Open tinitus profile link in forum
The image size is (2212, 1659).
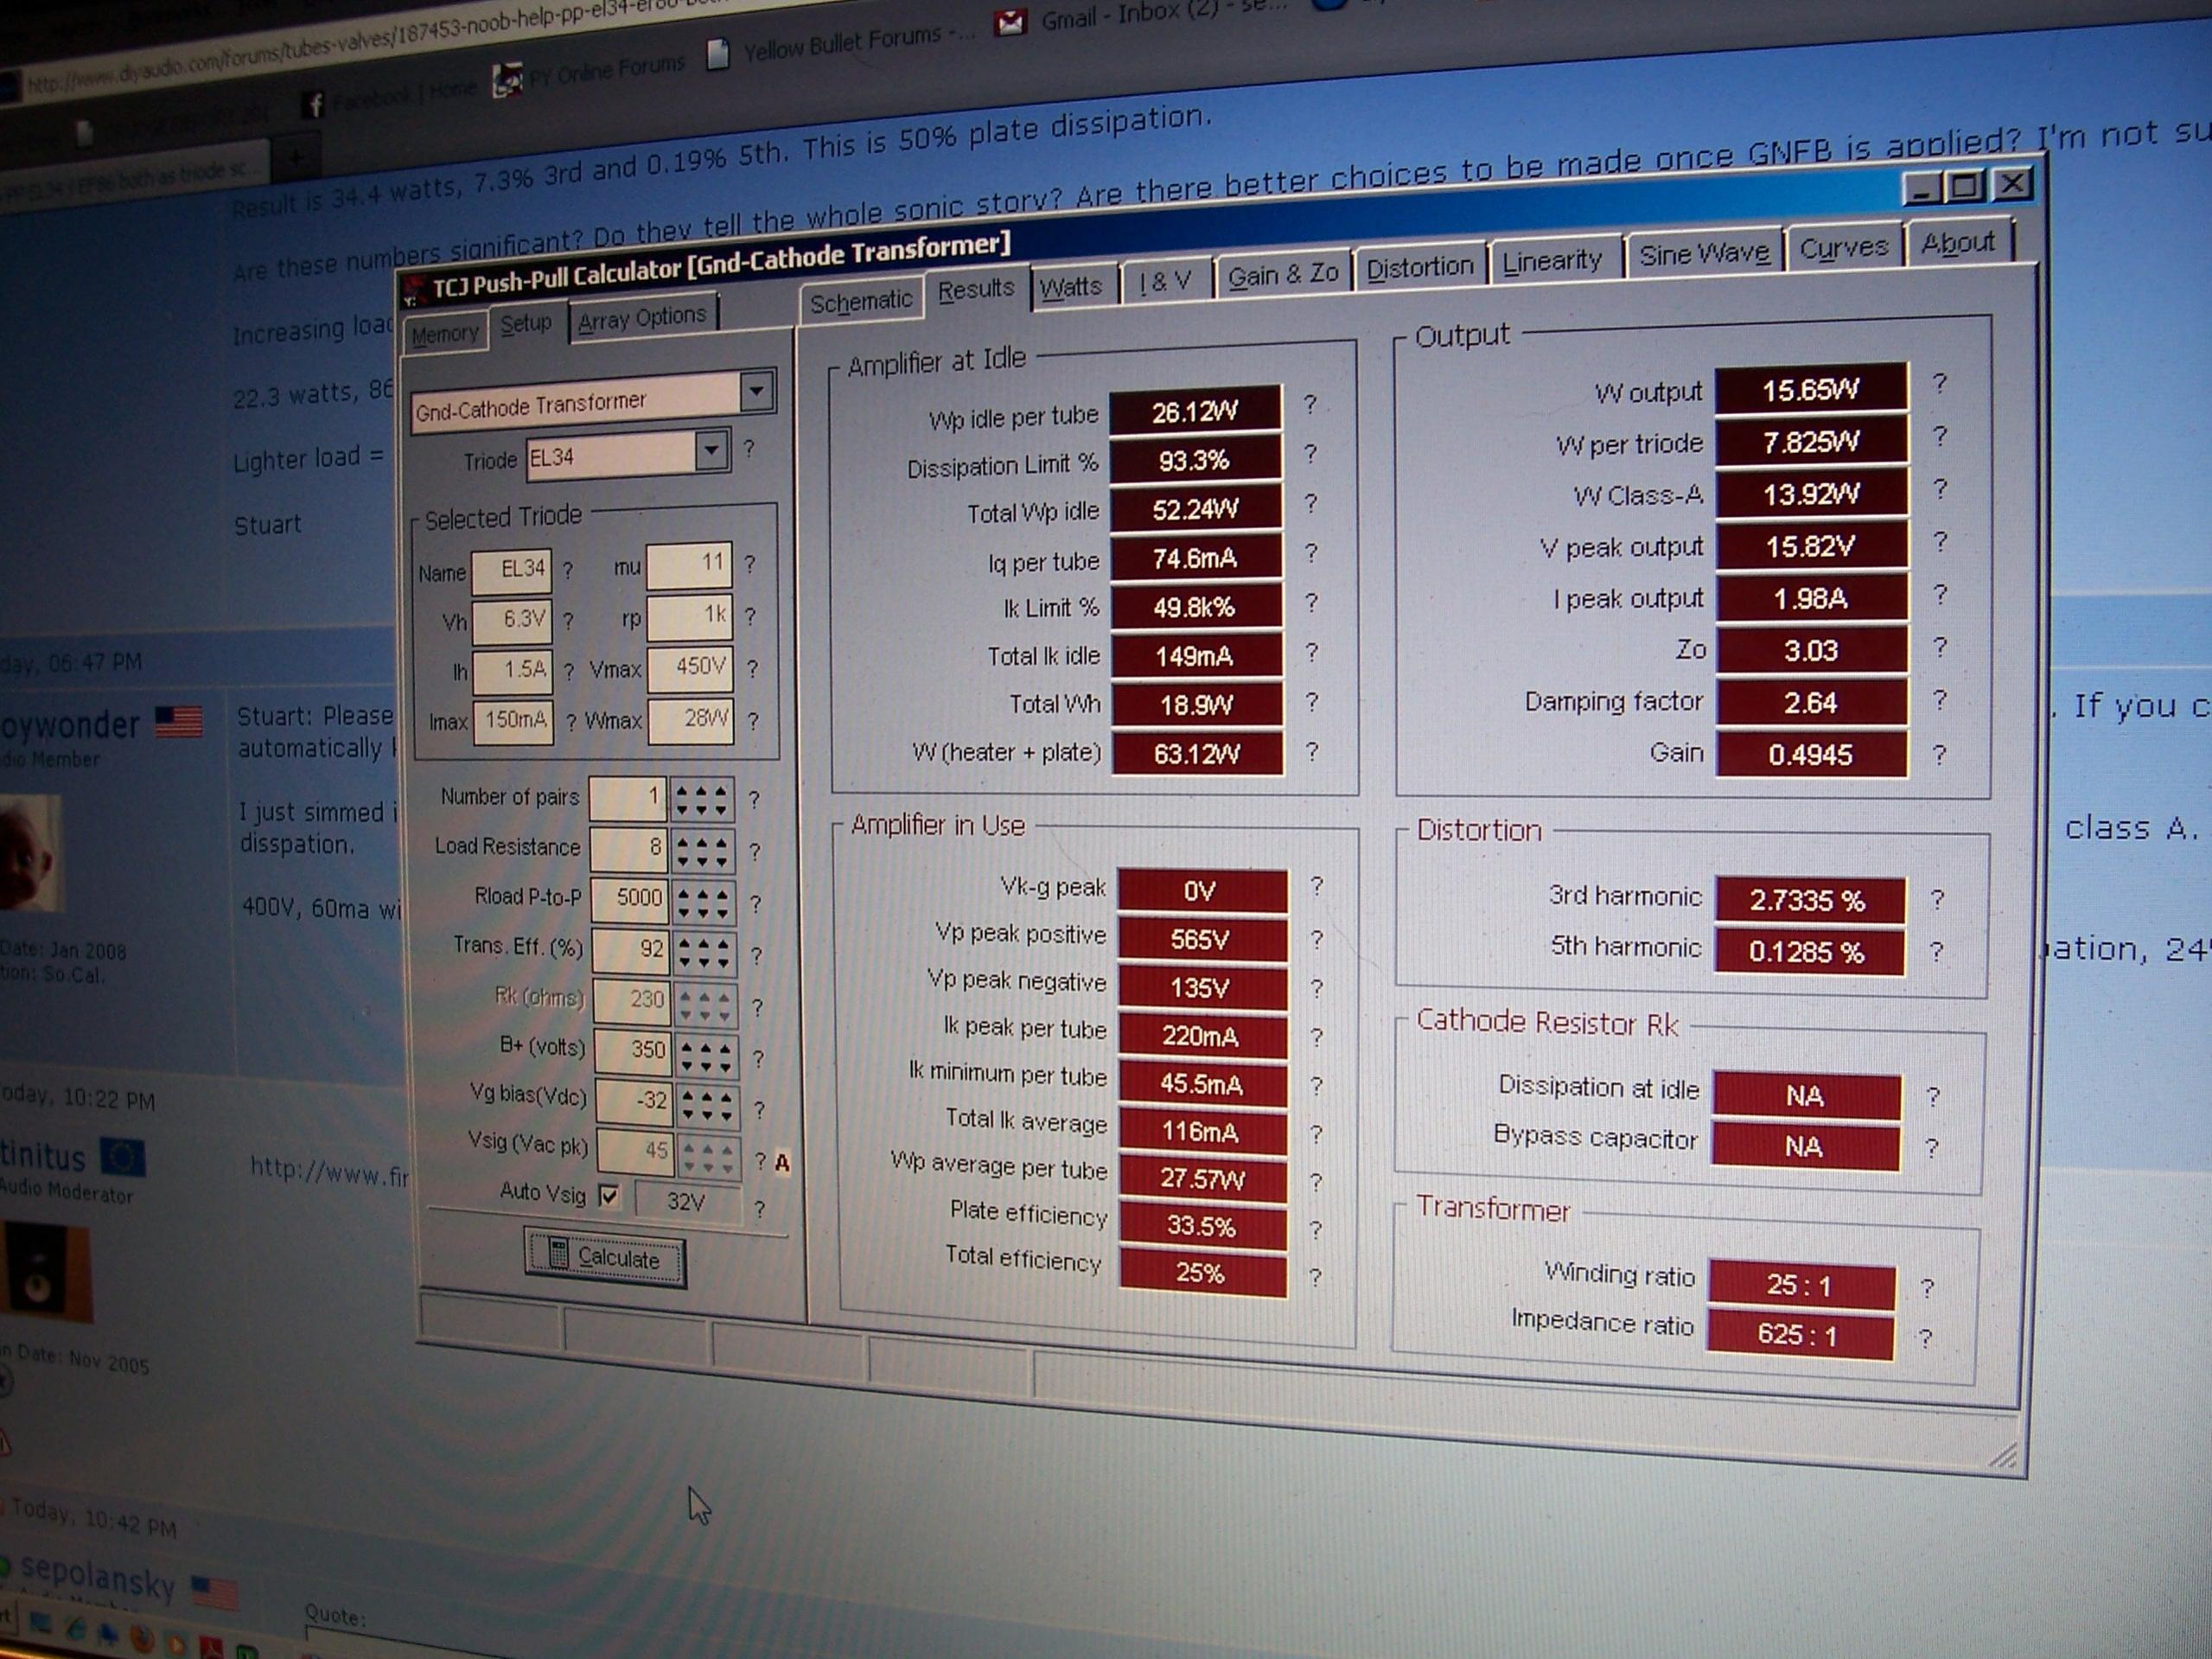[x=42, y=1155]
